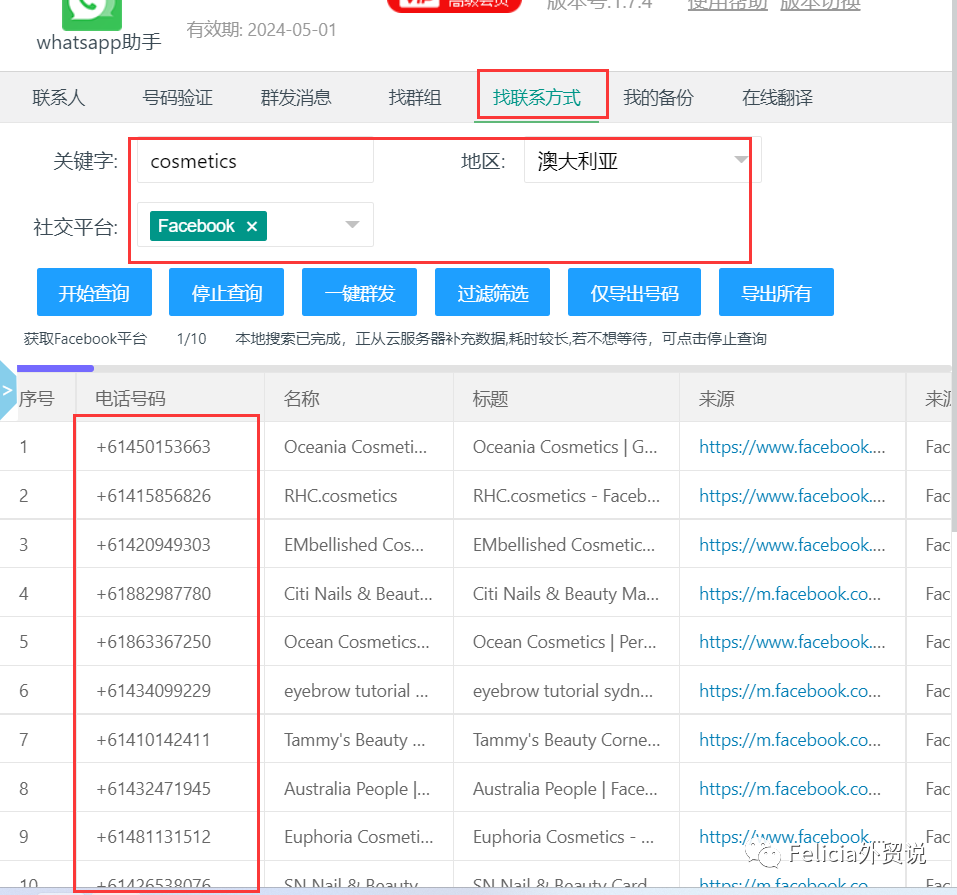Open the 群发消息 tab
Screen dimensions: 957x895
point(296,98)
